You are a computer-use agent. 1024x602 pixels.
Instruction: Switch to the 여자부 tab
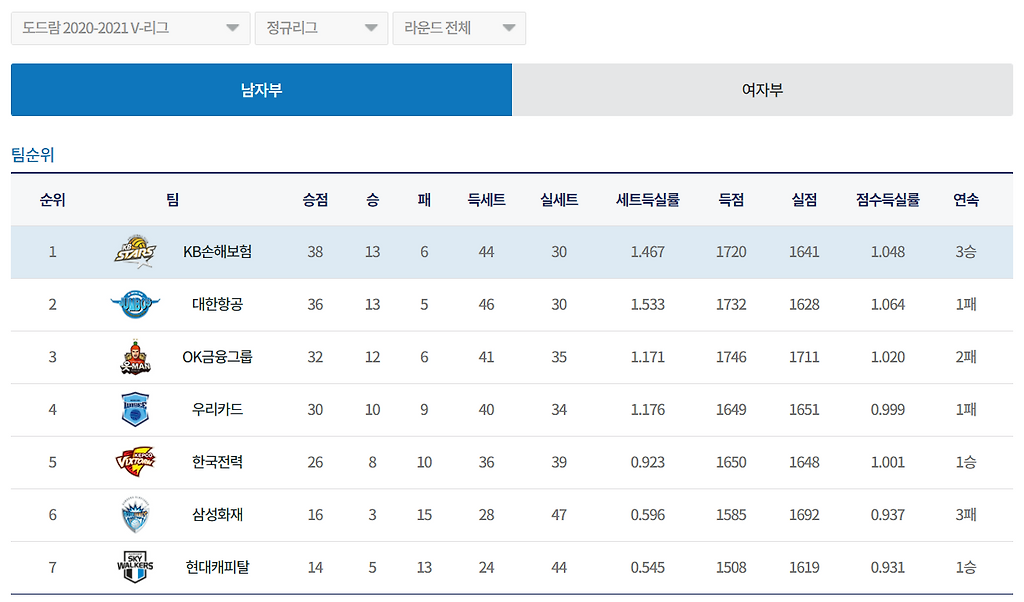[x=762, y=89]
